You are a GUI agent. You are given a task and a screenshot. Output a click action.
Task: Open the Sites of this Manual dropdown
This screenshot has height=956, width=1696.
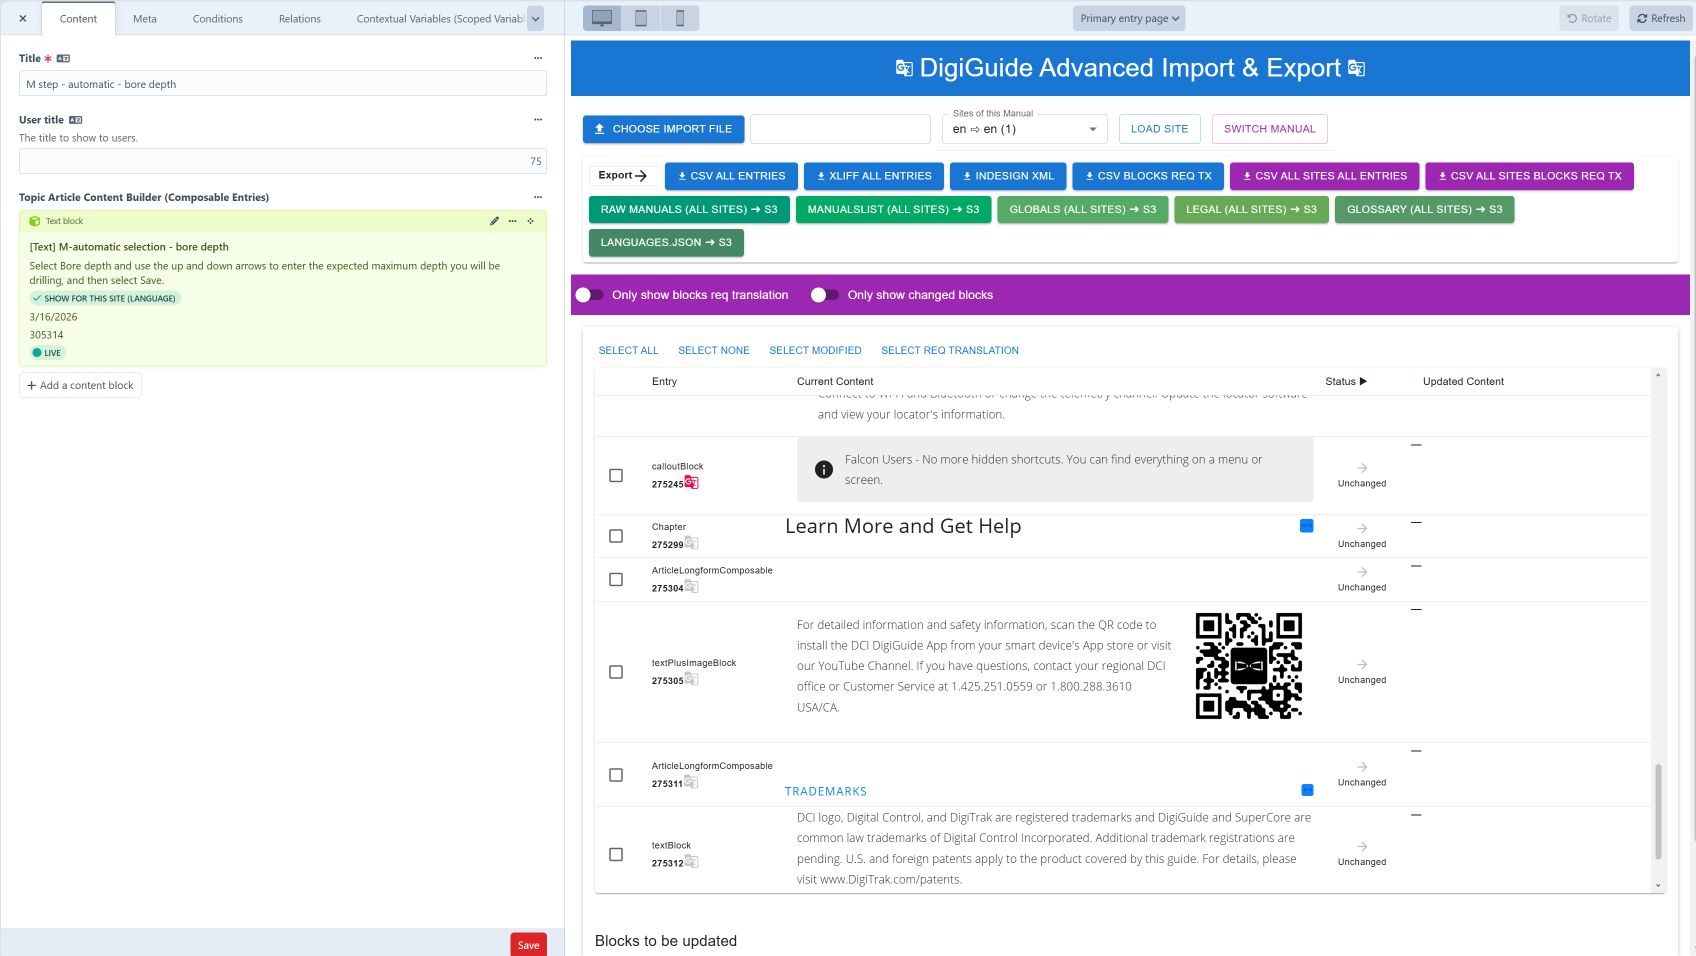1025,129
